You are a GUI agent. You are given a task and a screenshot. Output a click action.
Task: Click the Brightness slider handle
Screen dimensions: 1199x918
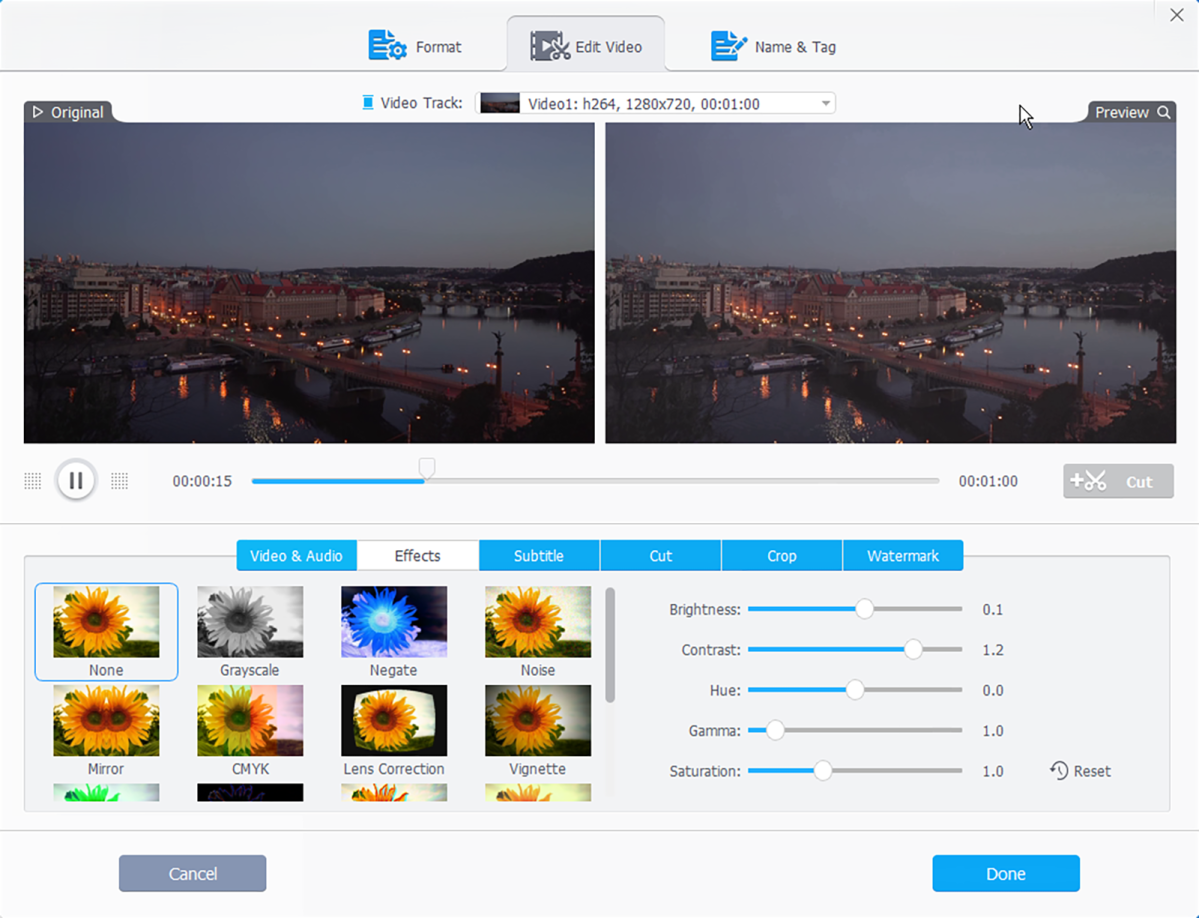point(864,610)
